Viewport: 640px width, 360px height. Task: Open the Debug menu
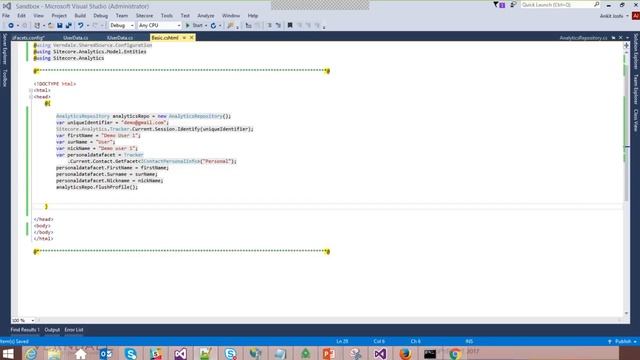[100, 16]
